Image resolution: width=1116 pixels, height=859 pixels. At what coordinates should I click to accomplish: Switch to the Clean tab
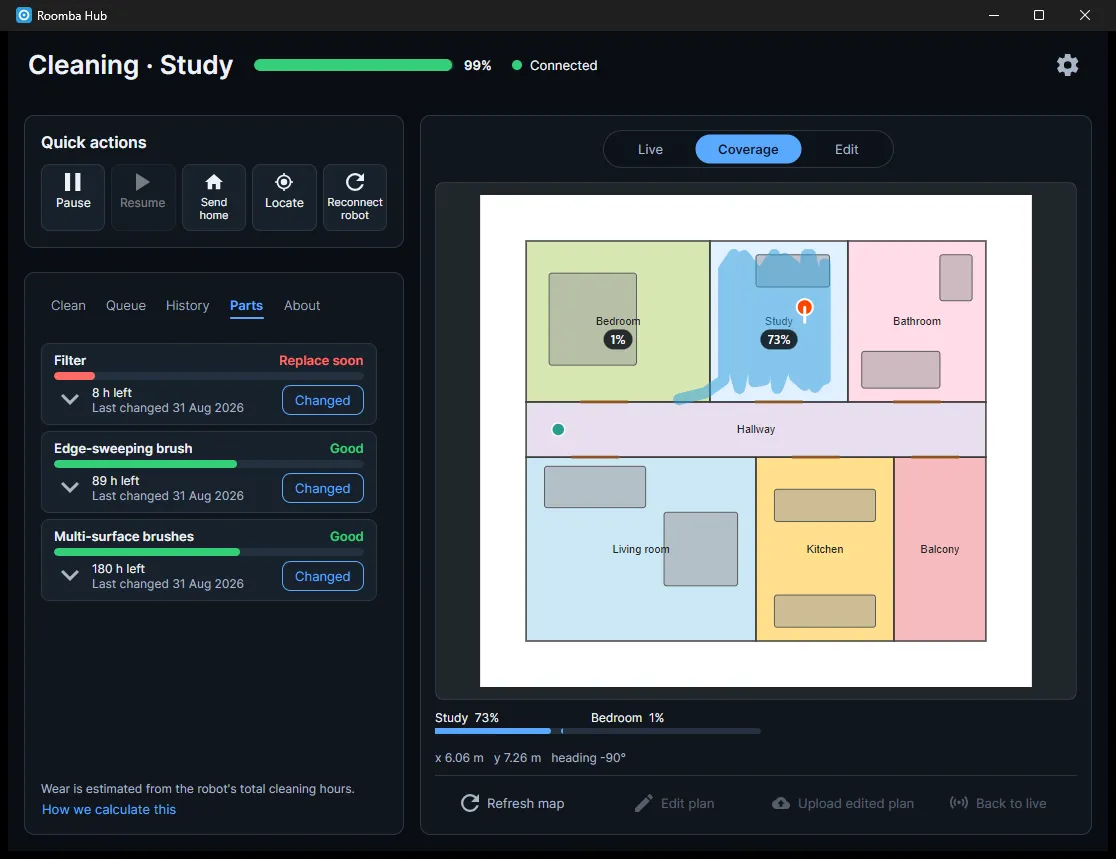coord(68,305)
